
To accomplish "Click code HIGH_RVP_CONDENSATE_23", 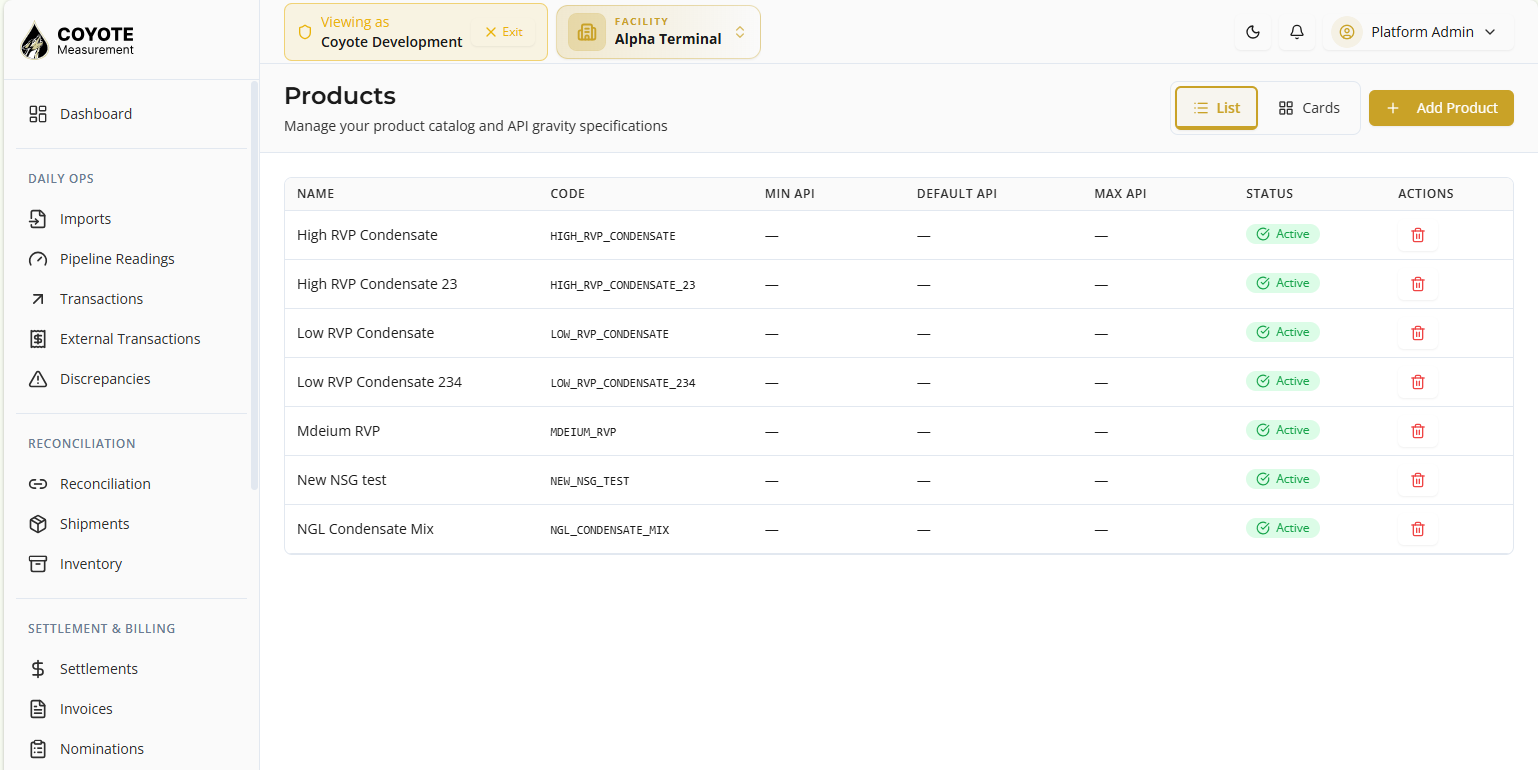I will pyautogui.click(x=623, y=285).
